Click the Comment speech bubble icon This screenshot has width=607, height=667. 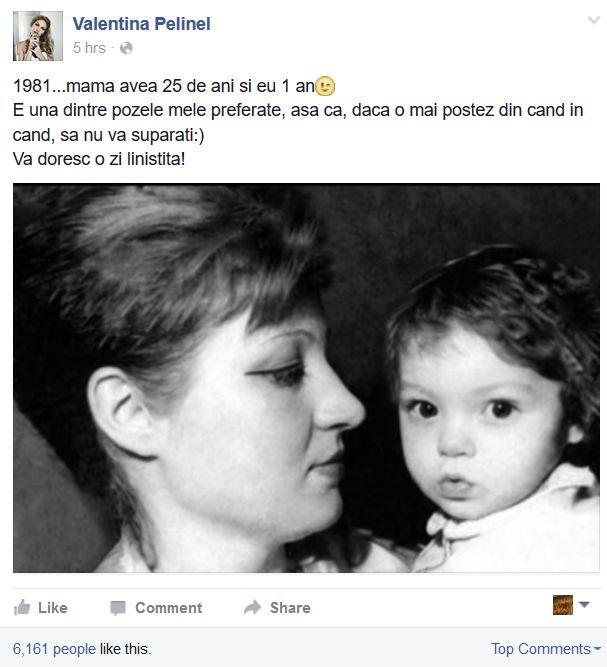coord(118,608)
